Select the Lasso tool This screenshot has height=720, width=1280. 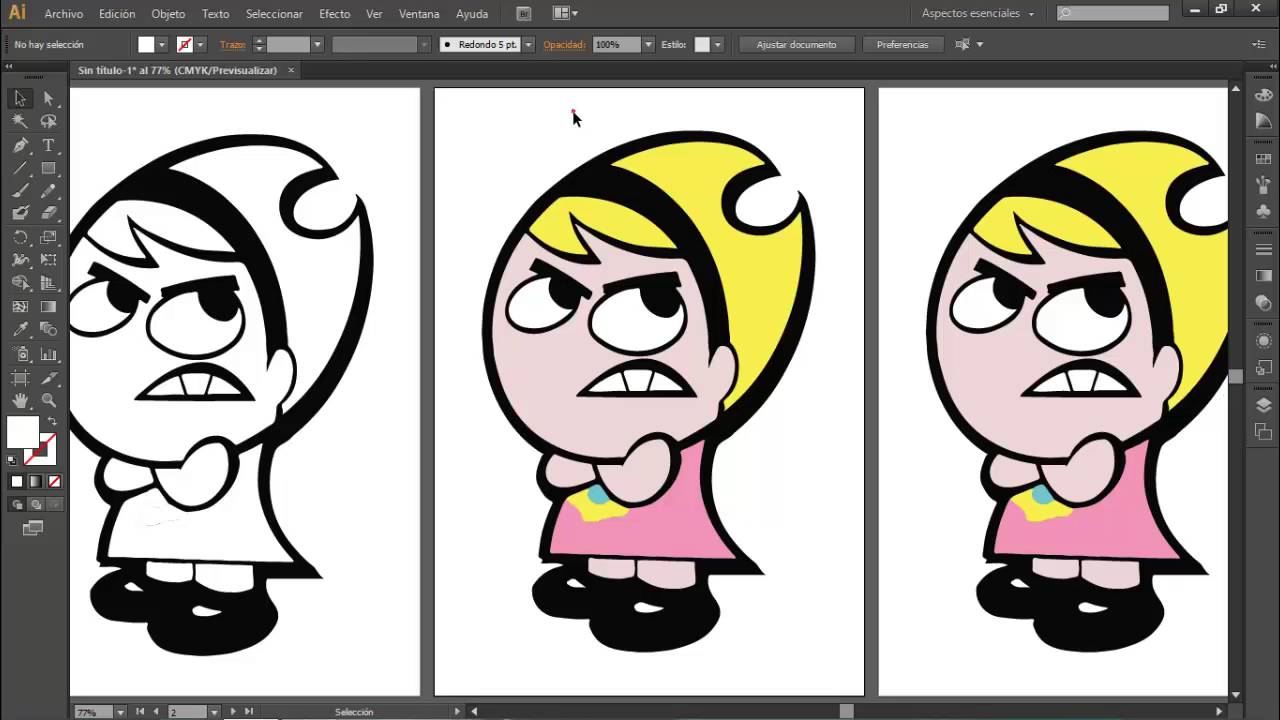48,121
